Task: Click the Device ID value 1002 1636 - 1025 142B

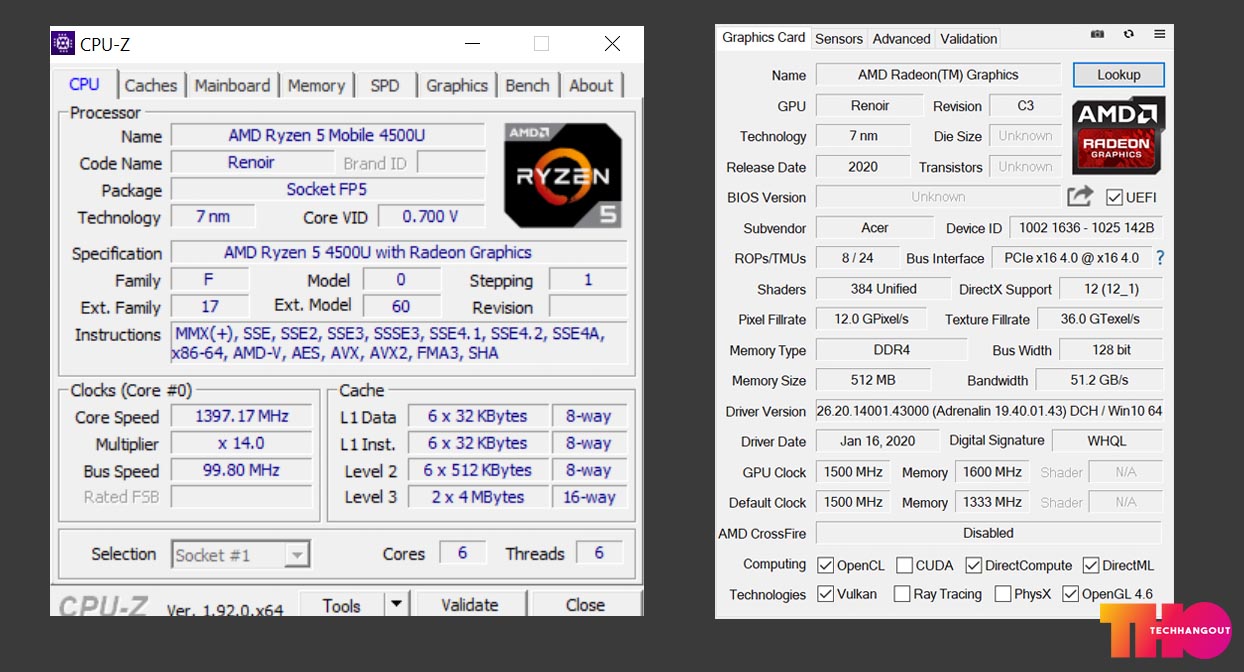Action: pyautogui.click(x=1086, y=228)
